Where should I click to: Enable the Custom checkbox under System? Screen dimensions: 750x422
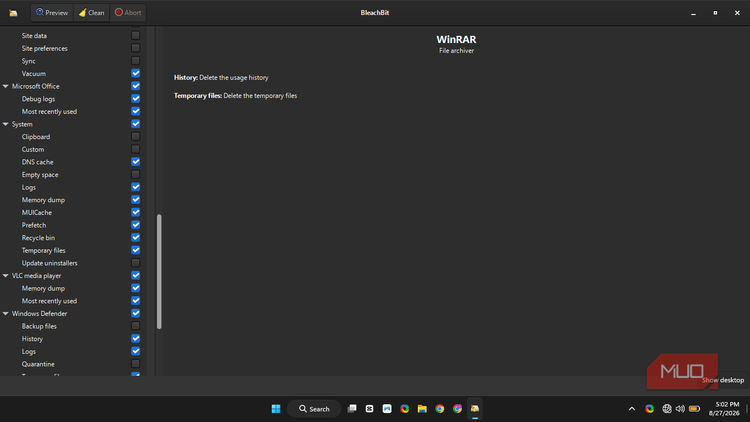136,149
